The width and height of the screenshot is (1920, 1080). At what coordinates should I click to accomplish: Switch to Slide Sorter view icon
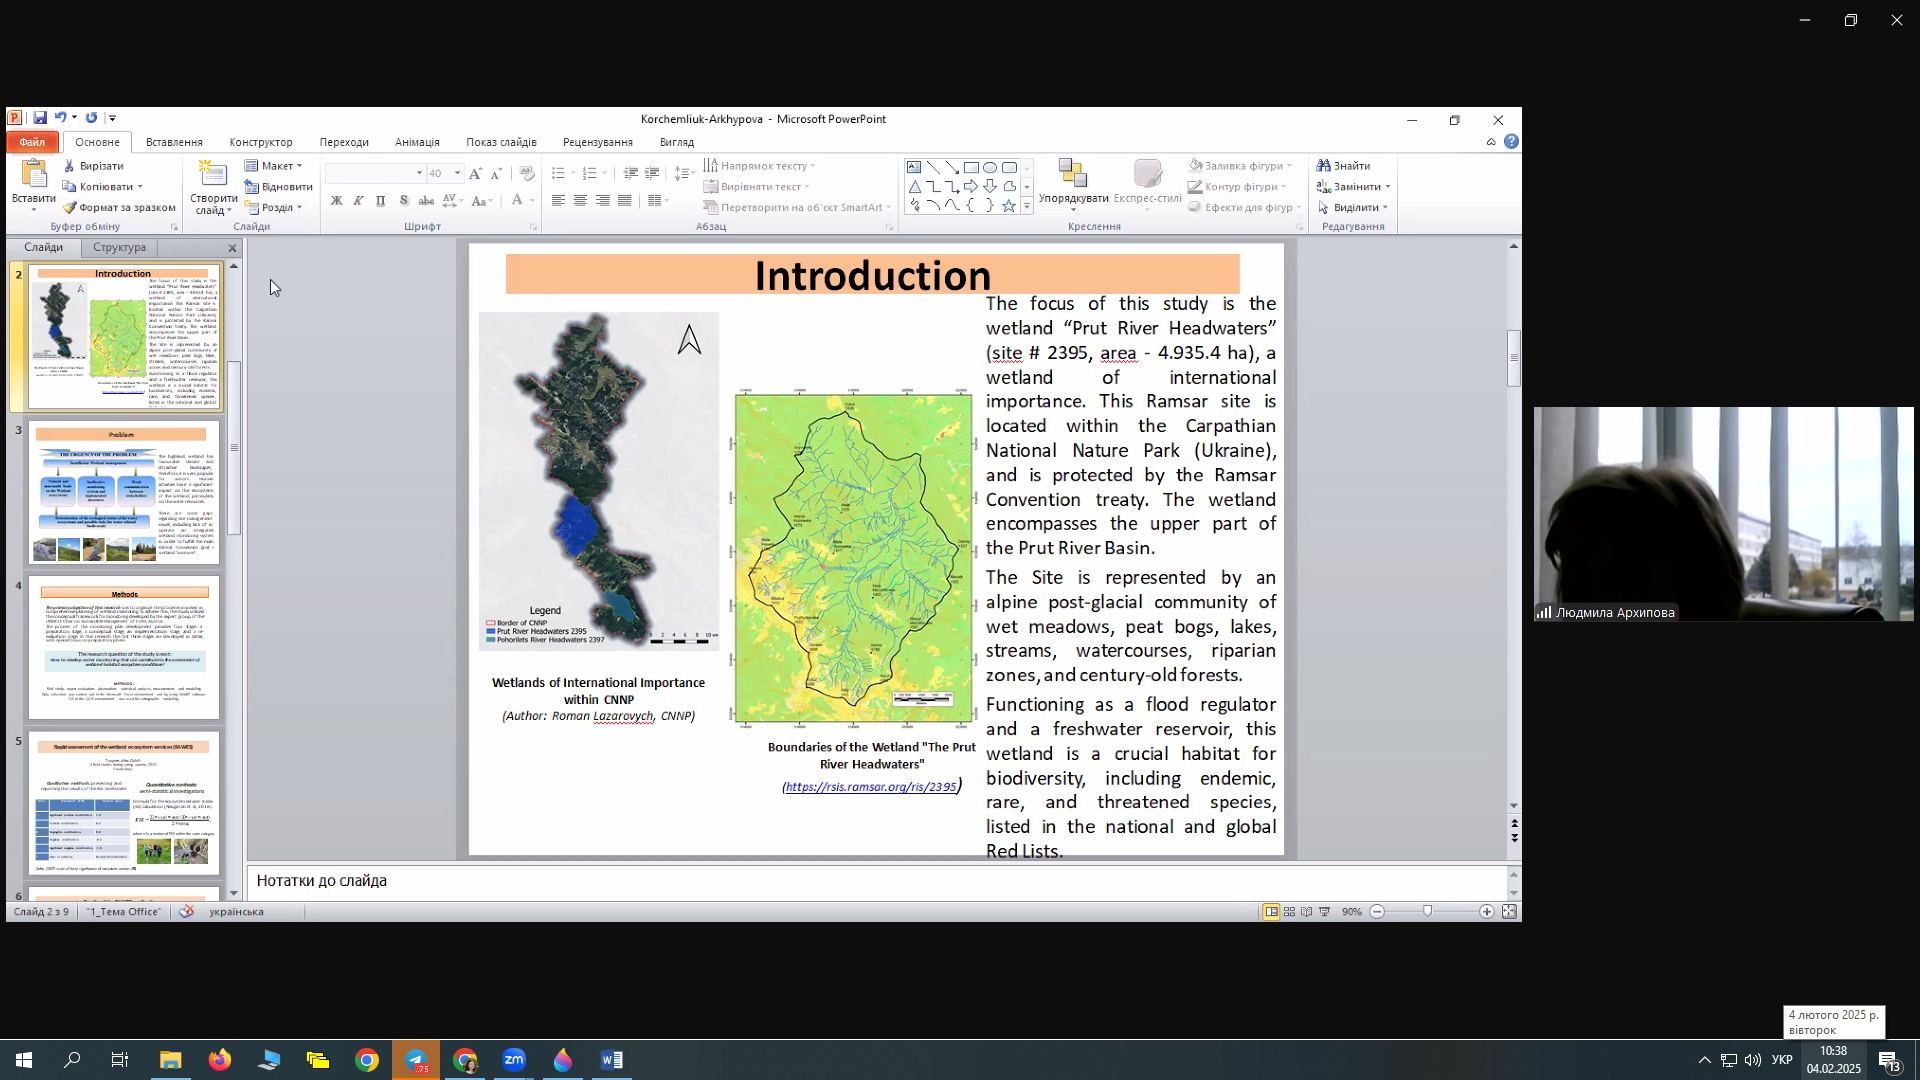[1289, 912]
